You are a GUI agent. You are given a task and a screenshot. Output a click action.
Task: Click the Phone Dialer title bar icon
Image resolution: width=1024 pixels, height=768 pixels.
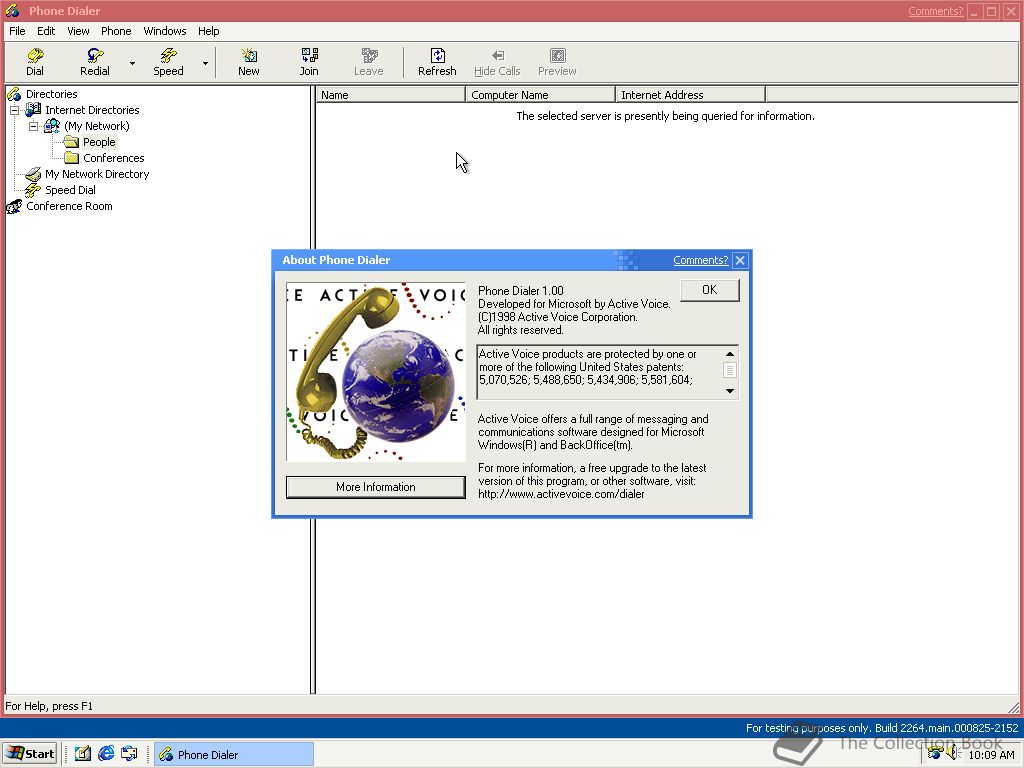pyautogui.click(x=12, y=11)
